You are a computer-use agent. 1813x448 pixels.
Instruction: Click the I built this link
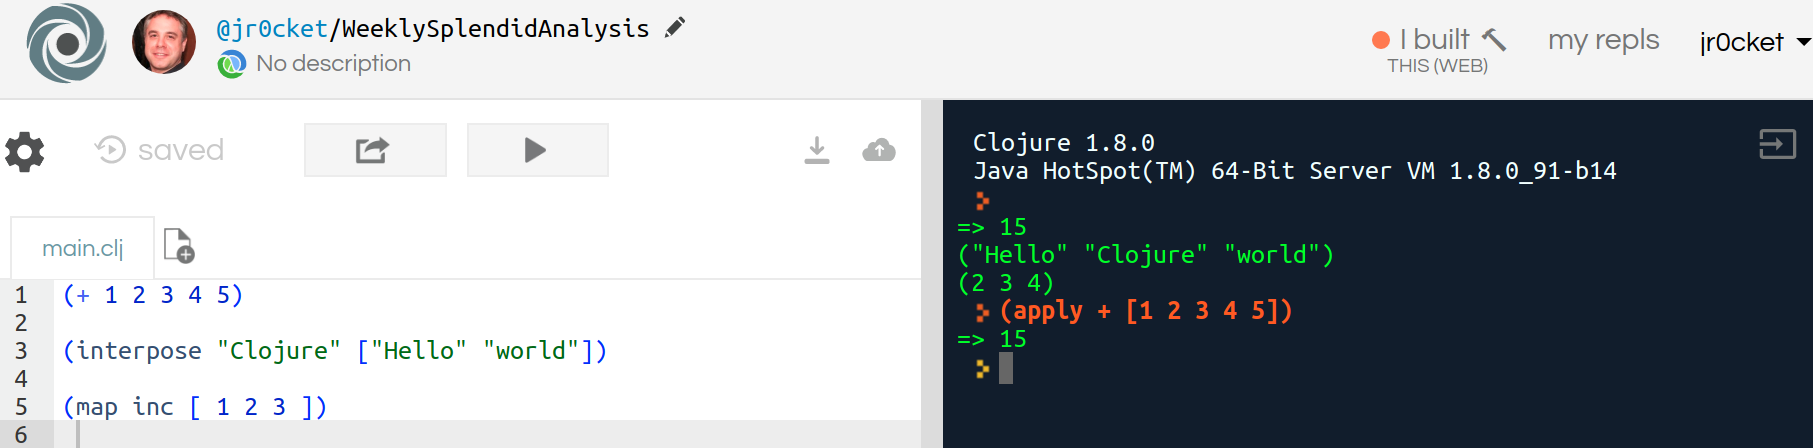click(1439, 50)
